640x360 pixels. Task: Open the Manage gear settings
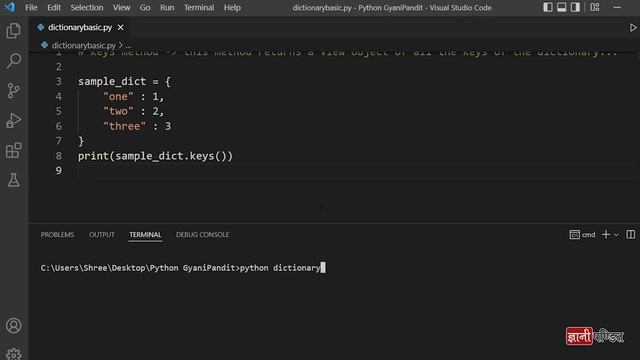pyautogui.click(x=13, y=354)
